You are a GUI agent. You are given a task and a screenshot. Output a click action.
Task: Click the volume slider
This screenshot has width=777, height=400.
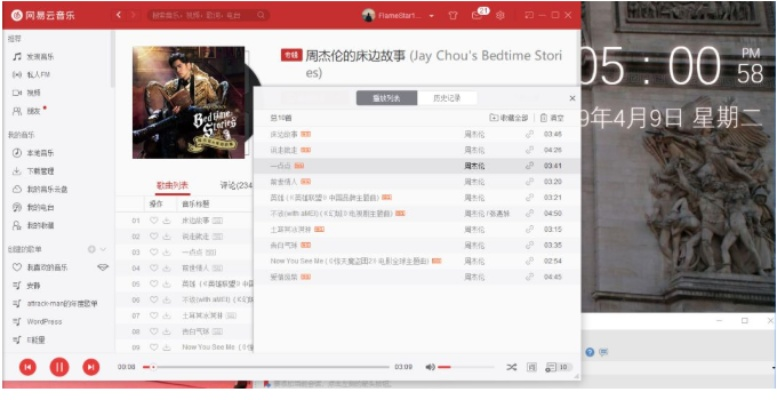point(466,367)
